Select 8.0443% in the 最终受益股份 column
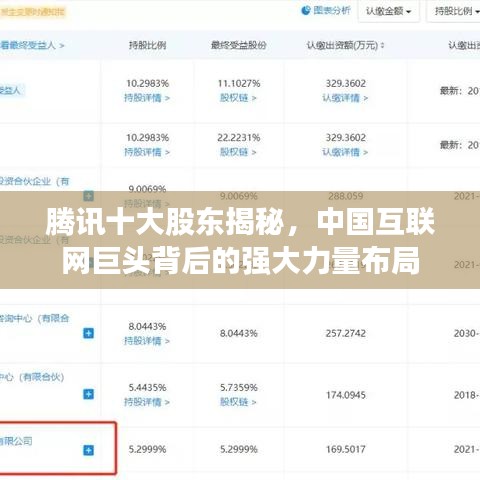The height and width of the screenshot is (480, 480). pyautogui.click(x=239, y=333)
